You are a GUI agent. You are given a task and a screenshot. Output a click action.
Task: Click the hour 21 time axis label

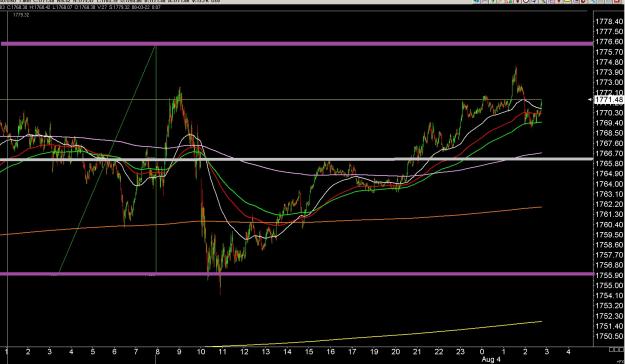(x=417, y=352)
